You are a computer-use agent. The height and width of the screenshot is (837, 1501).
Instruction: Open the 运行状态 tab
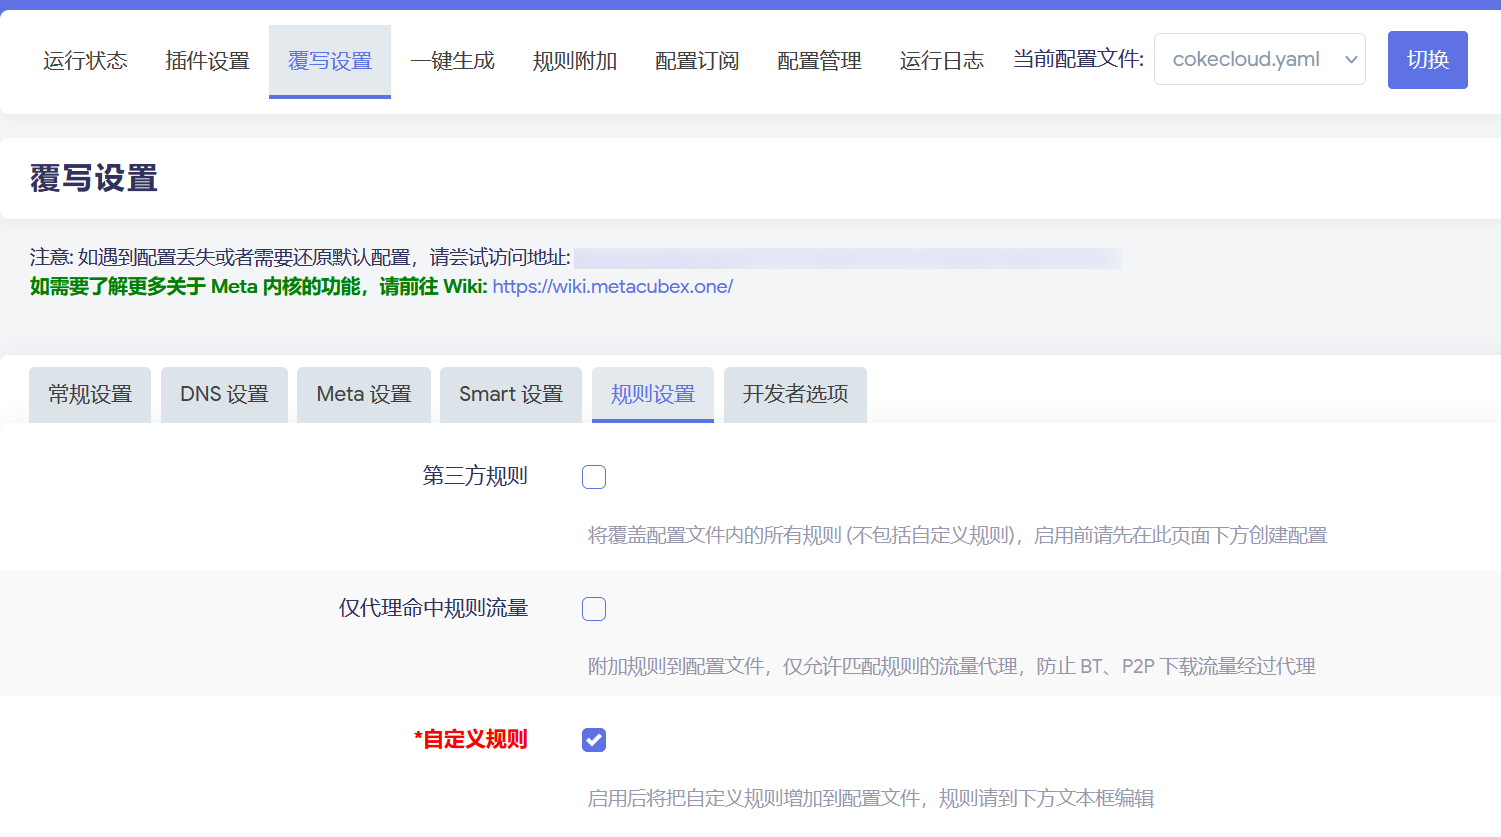[x=85, y=61]
